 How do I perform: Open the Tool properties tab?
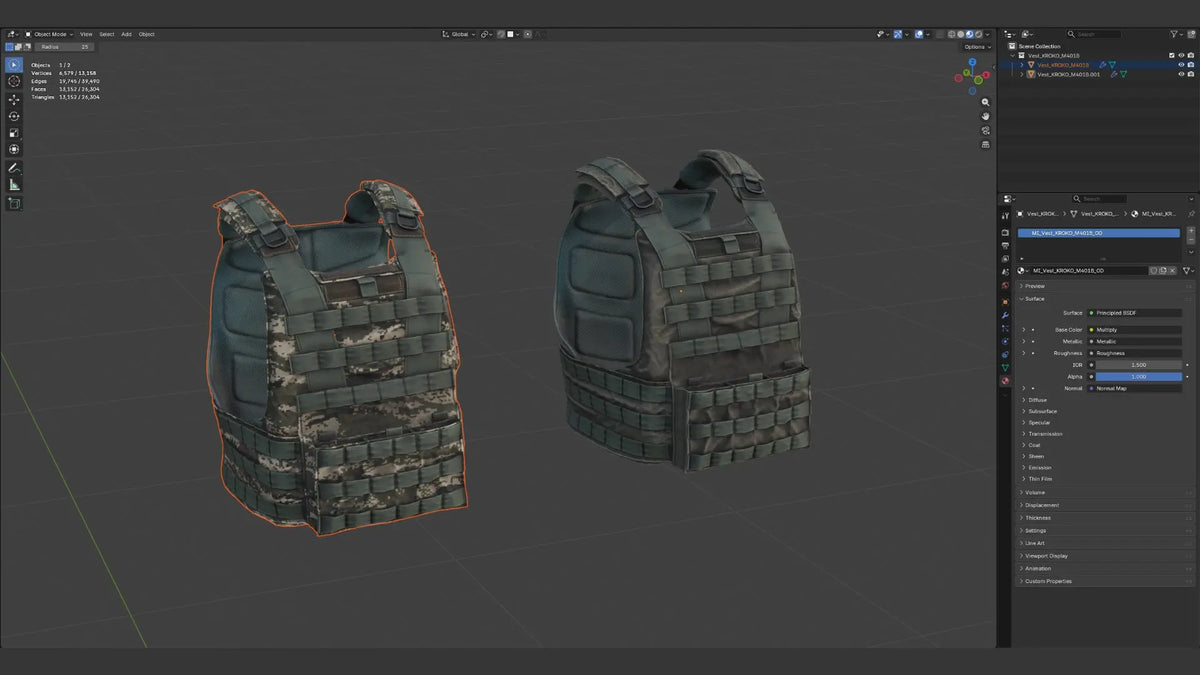point(1005,216)
